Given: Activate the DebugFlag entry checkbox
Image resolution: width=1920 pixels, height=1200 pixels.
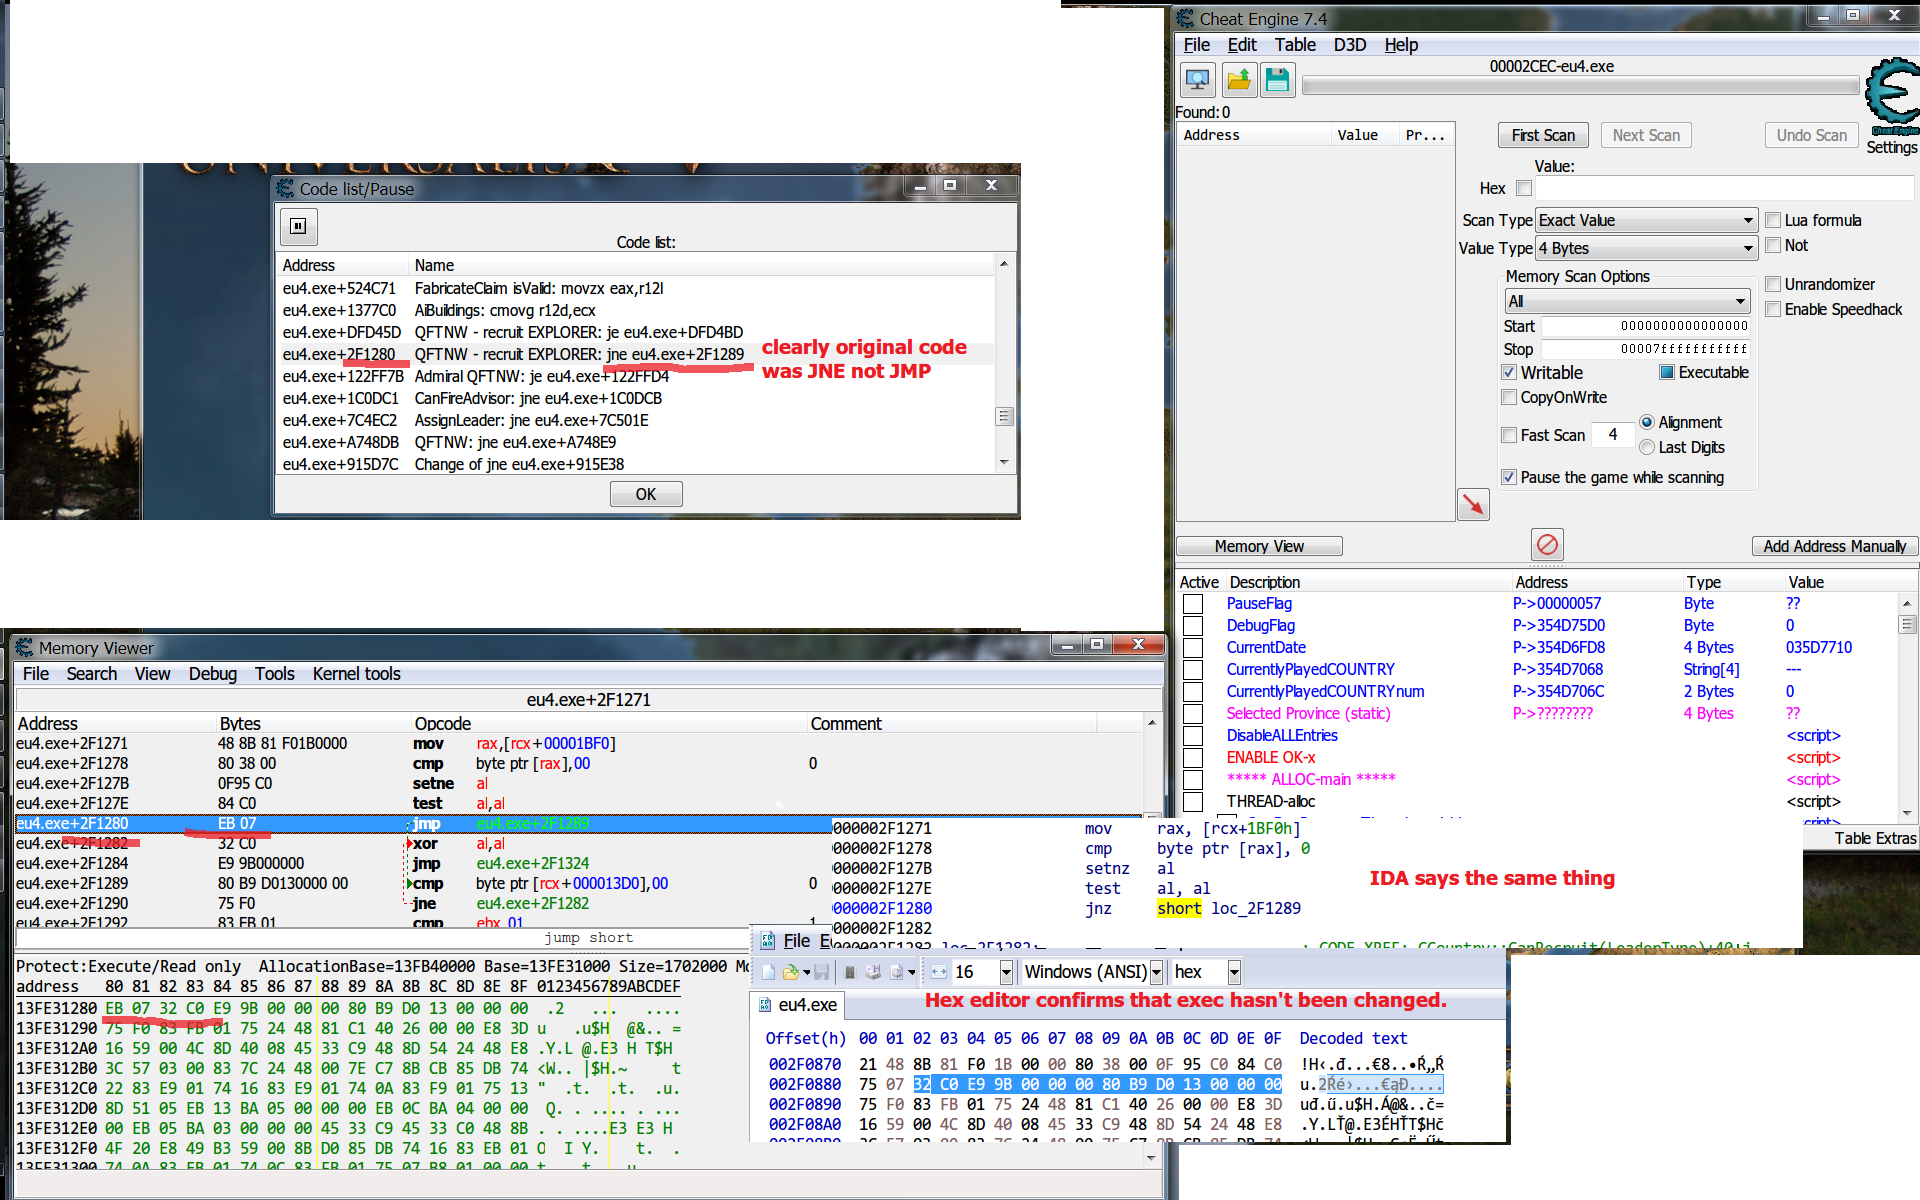Looking at the screenshot, I should click(1193, 626).
